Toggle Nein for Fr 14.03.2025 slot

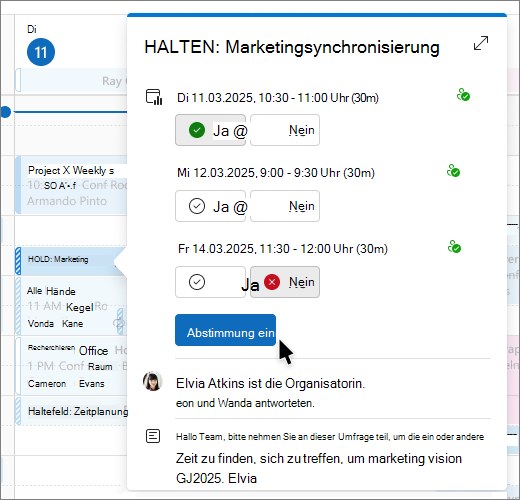(285, 282)
